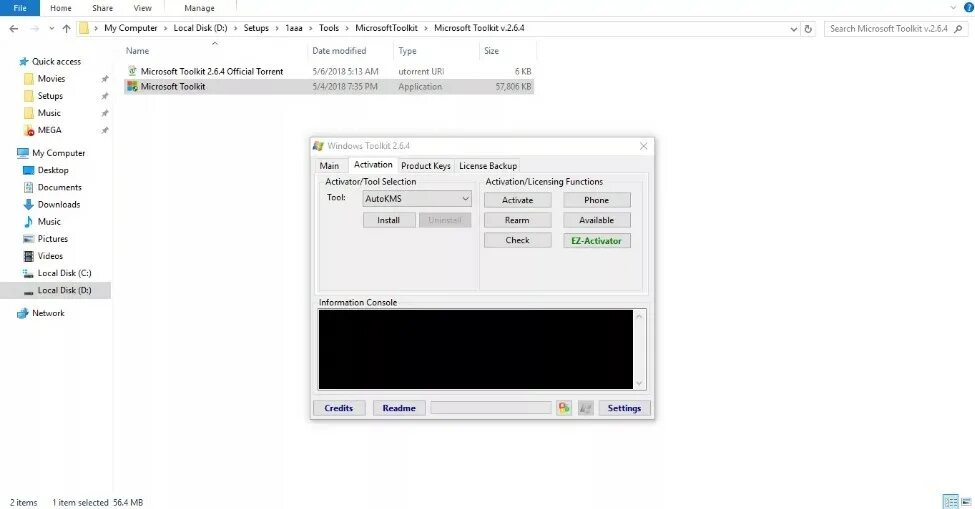Click the MicrosoftToolkit breadcrumb segment
Image resolution: width=975 pixels, height=509 pixels.
point(386,28)
